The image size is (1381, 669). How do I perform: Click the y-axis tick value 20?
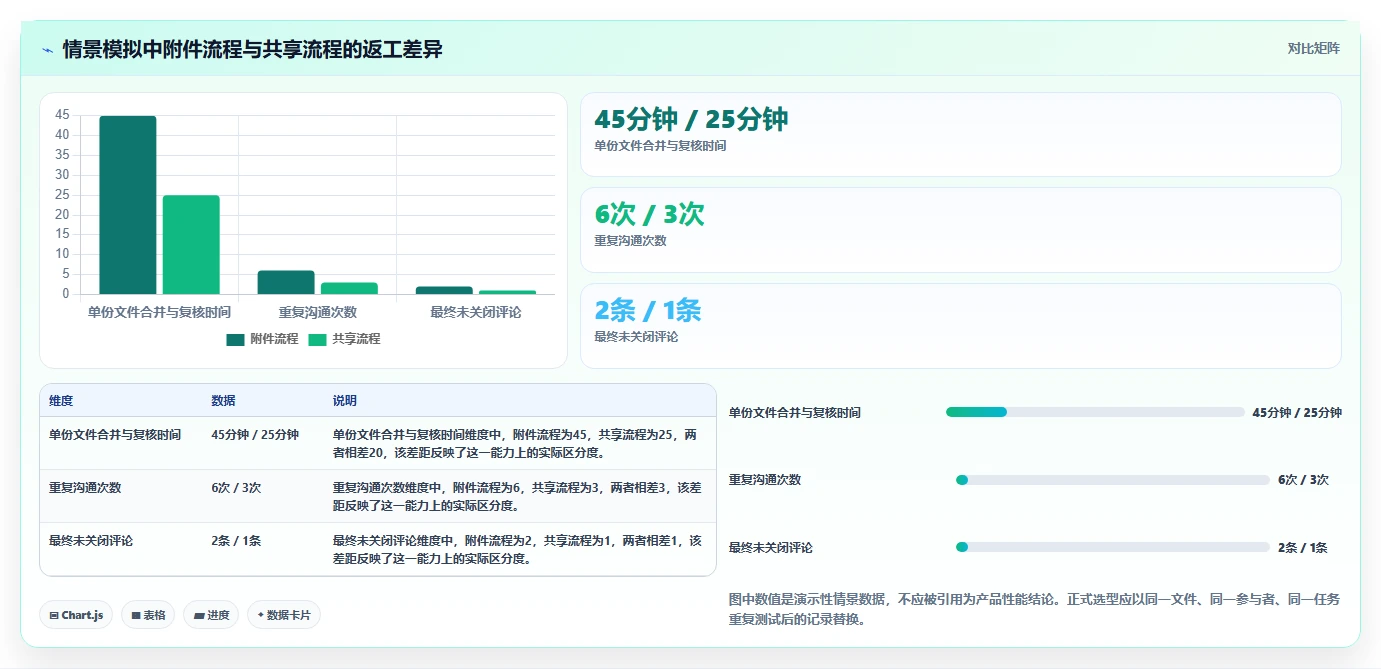point(63,214)
